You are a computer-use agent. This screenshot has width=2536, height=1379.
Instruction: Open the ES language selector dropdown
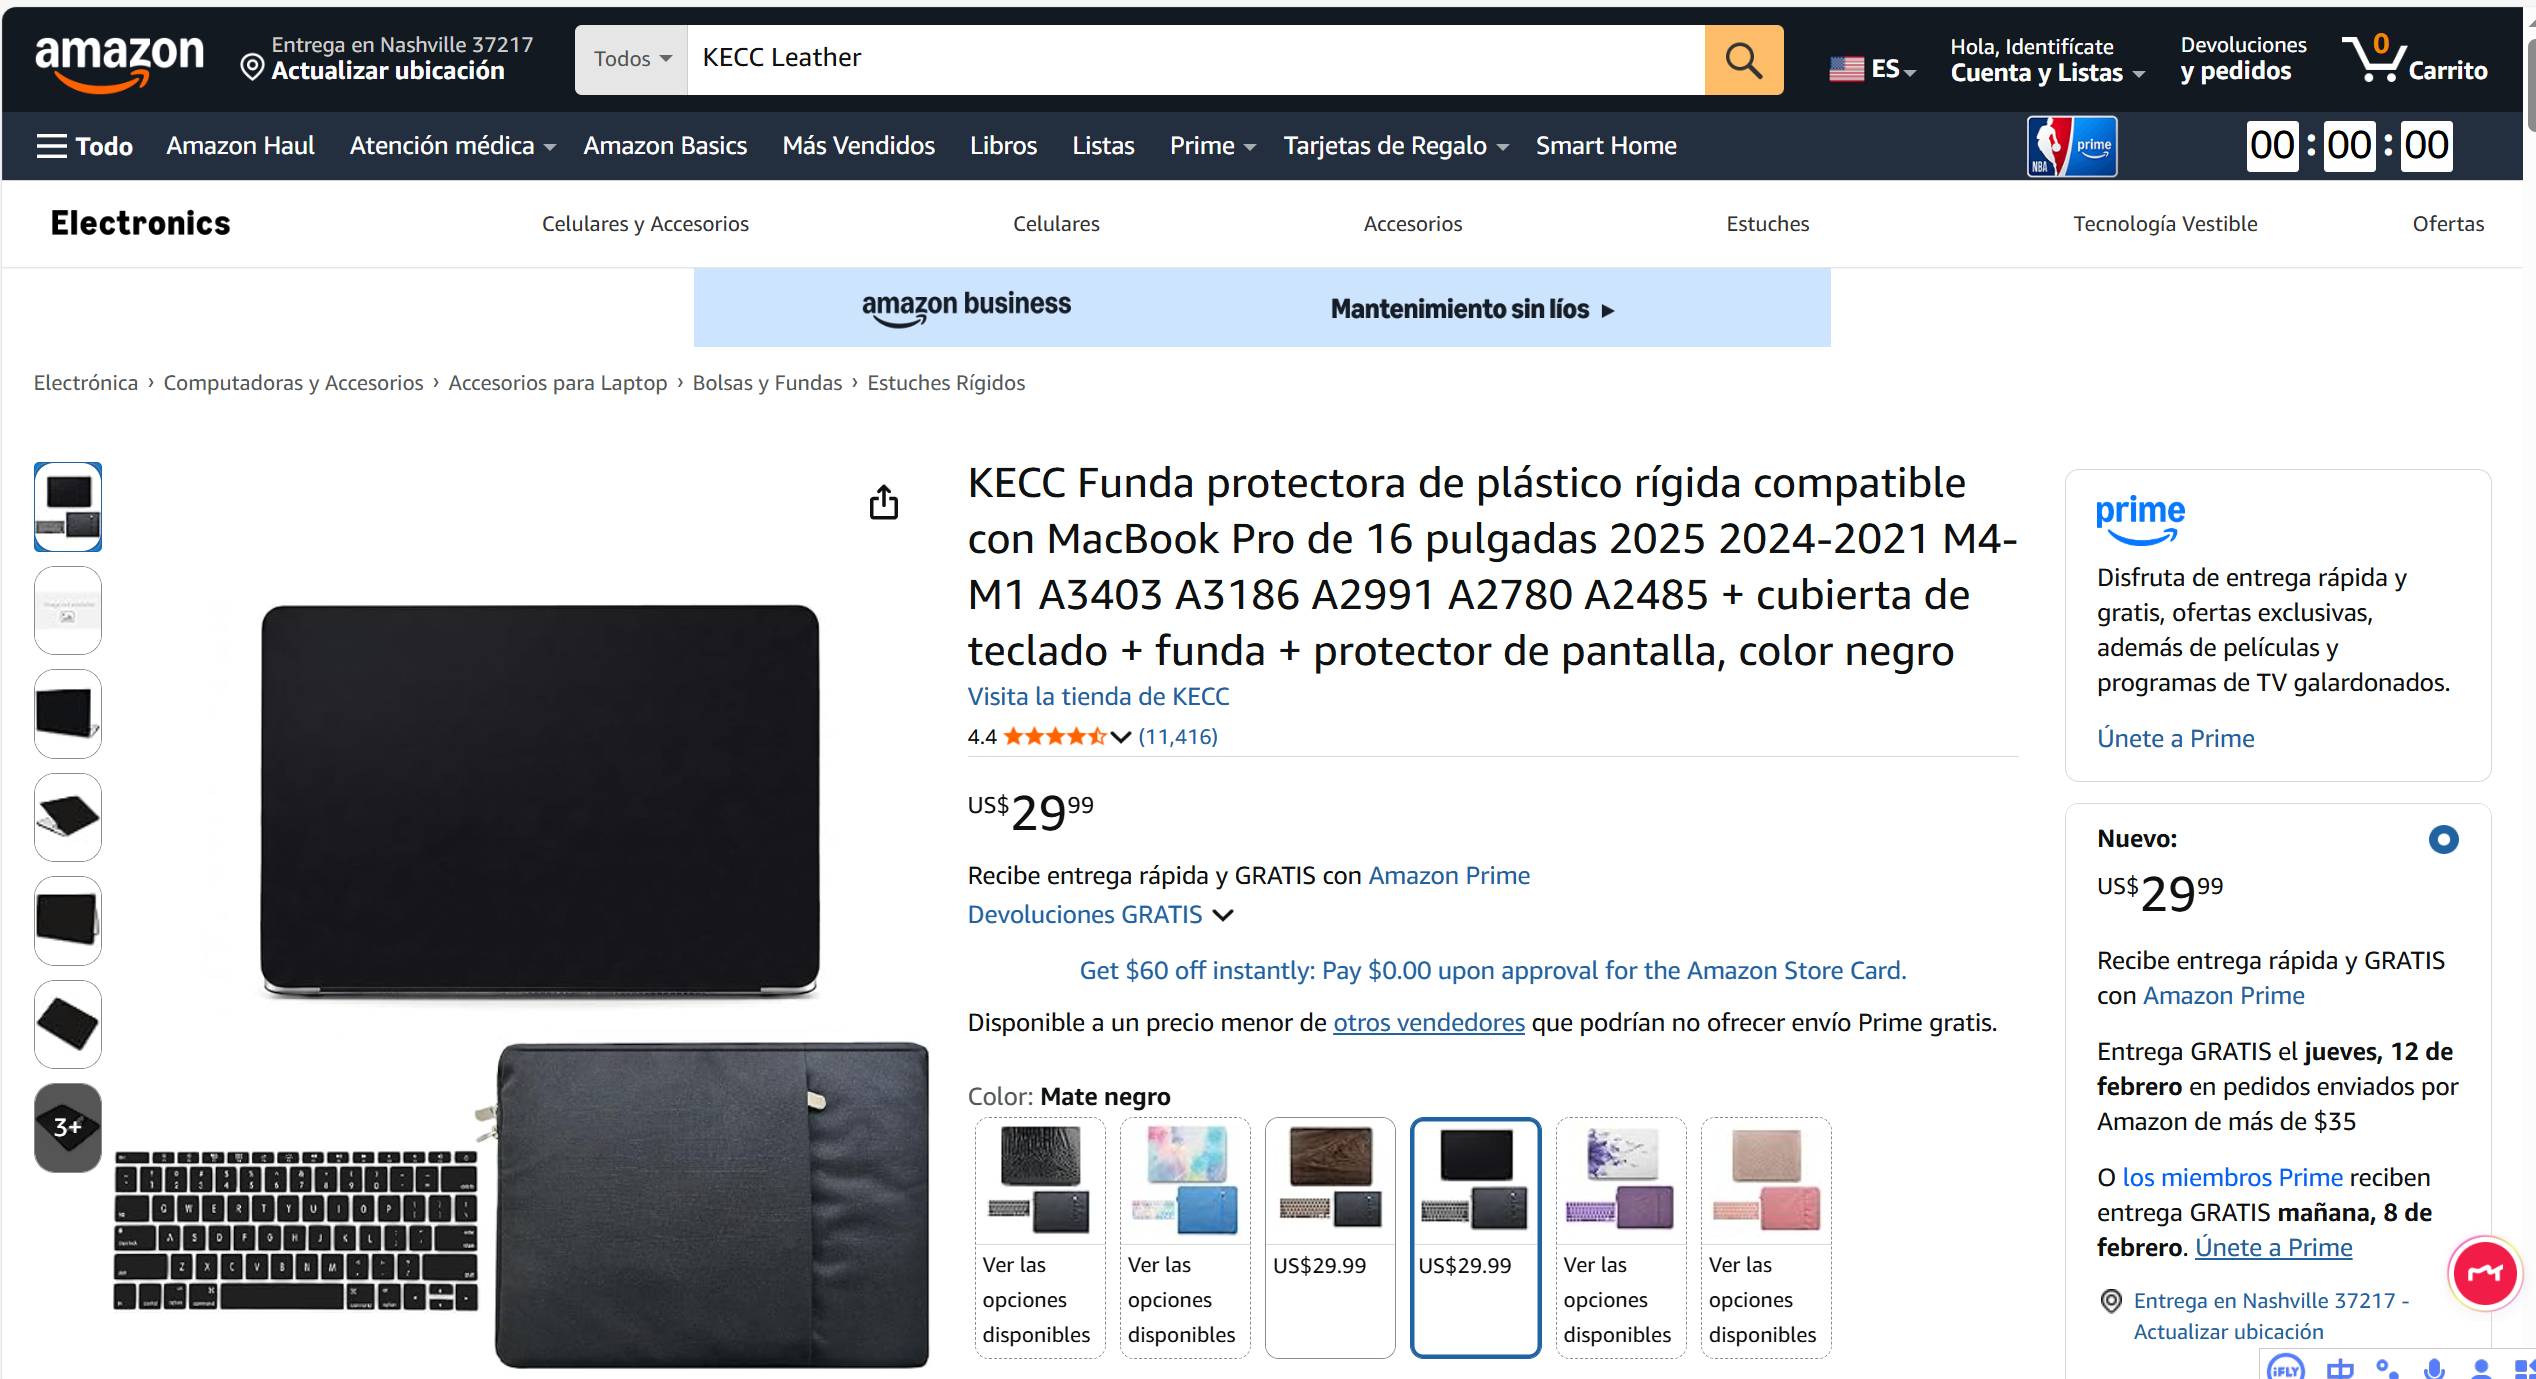coord(1872,69)
